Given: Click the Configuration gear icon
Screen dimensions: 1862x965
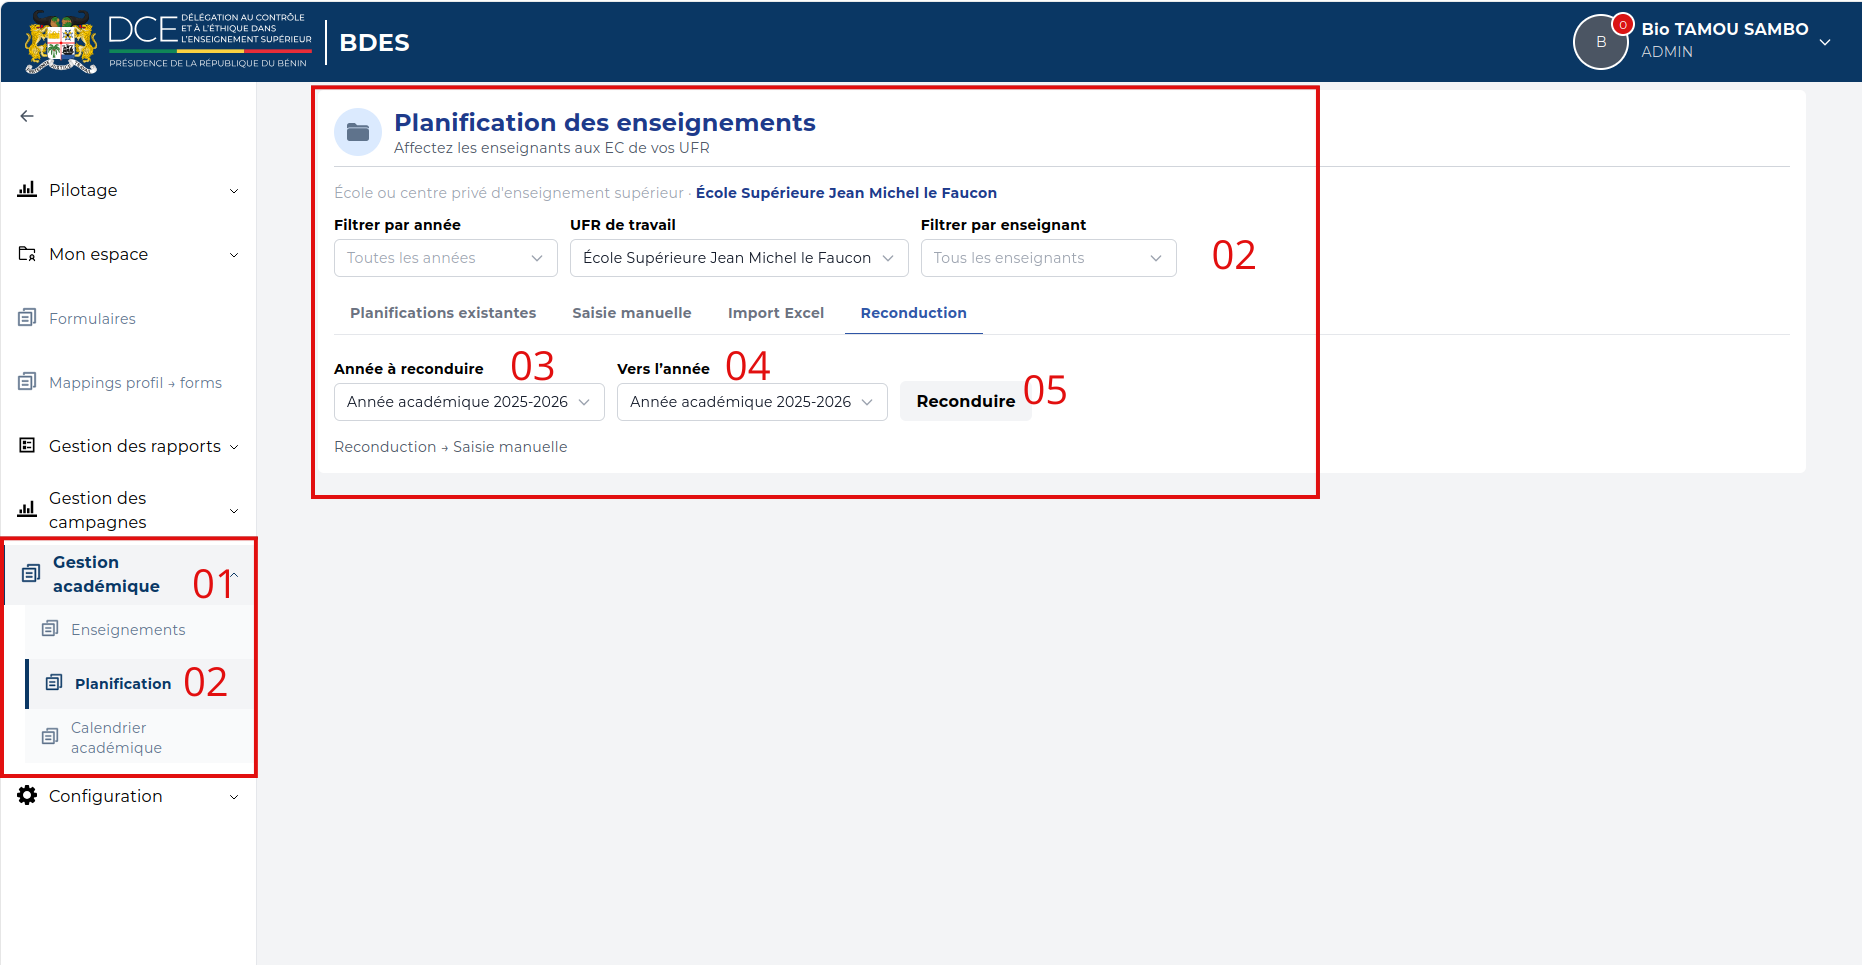Looking at the screenshot, I should point(27,795).
